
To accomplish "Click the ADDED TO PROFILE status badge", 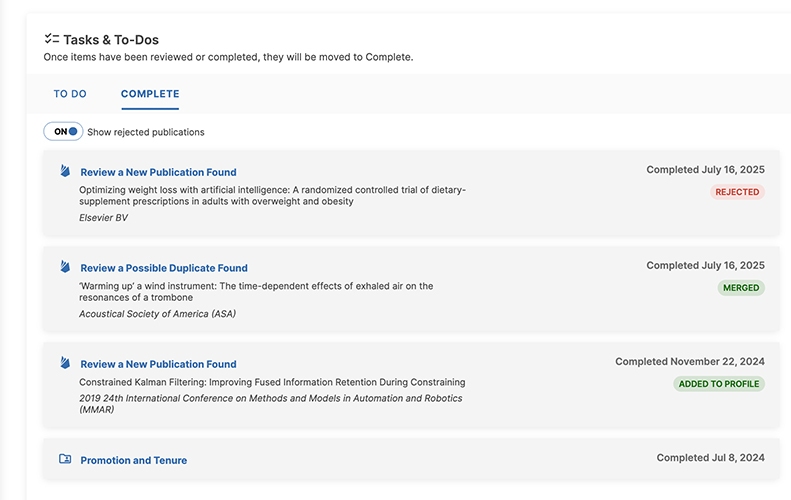I will pos(719,384).
